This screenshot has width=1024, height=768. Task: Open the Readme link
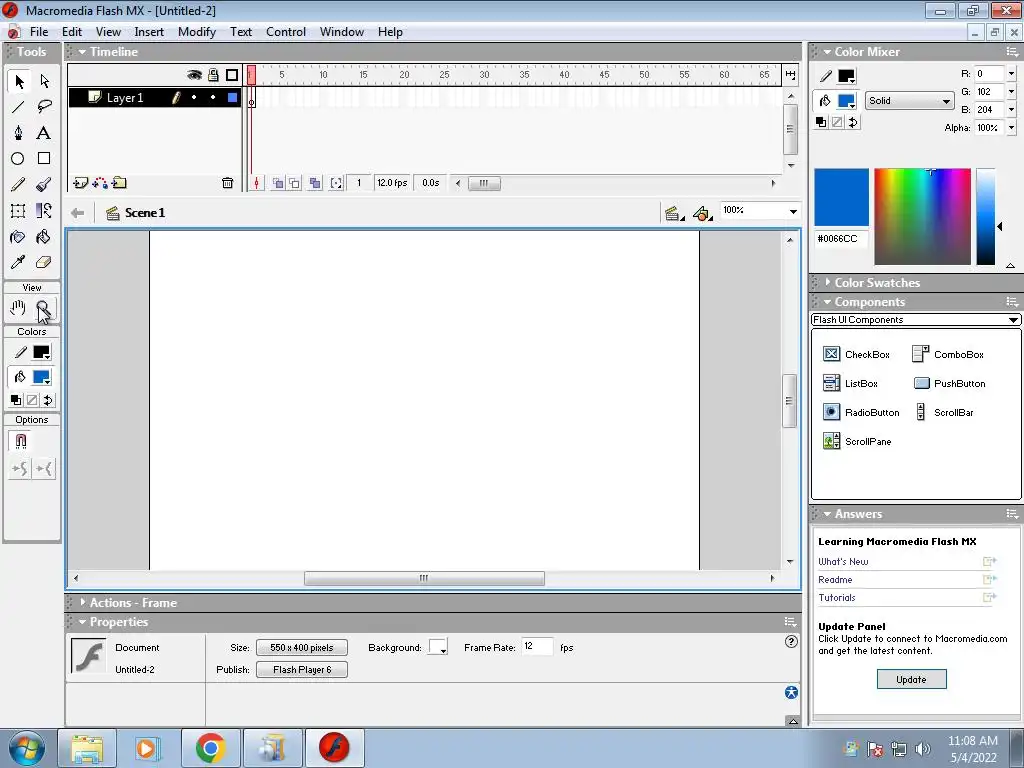point(835,580)
